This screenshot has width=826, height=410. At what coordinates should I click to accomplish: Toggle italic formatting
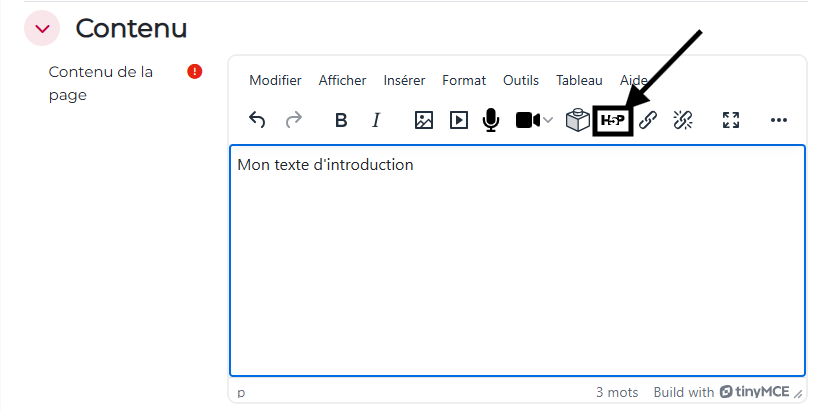[x=376, y=120]
